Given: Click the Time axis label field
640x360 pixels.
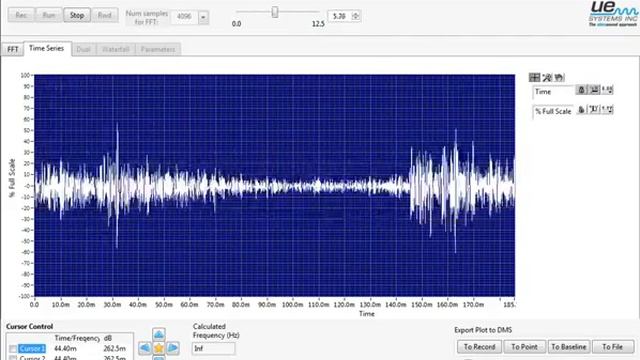Looking at the screenshot, I should 553,92.
